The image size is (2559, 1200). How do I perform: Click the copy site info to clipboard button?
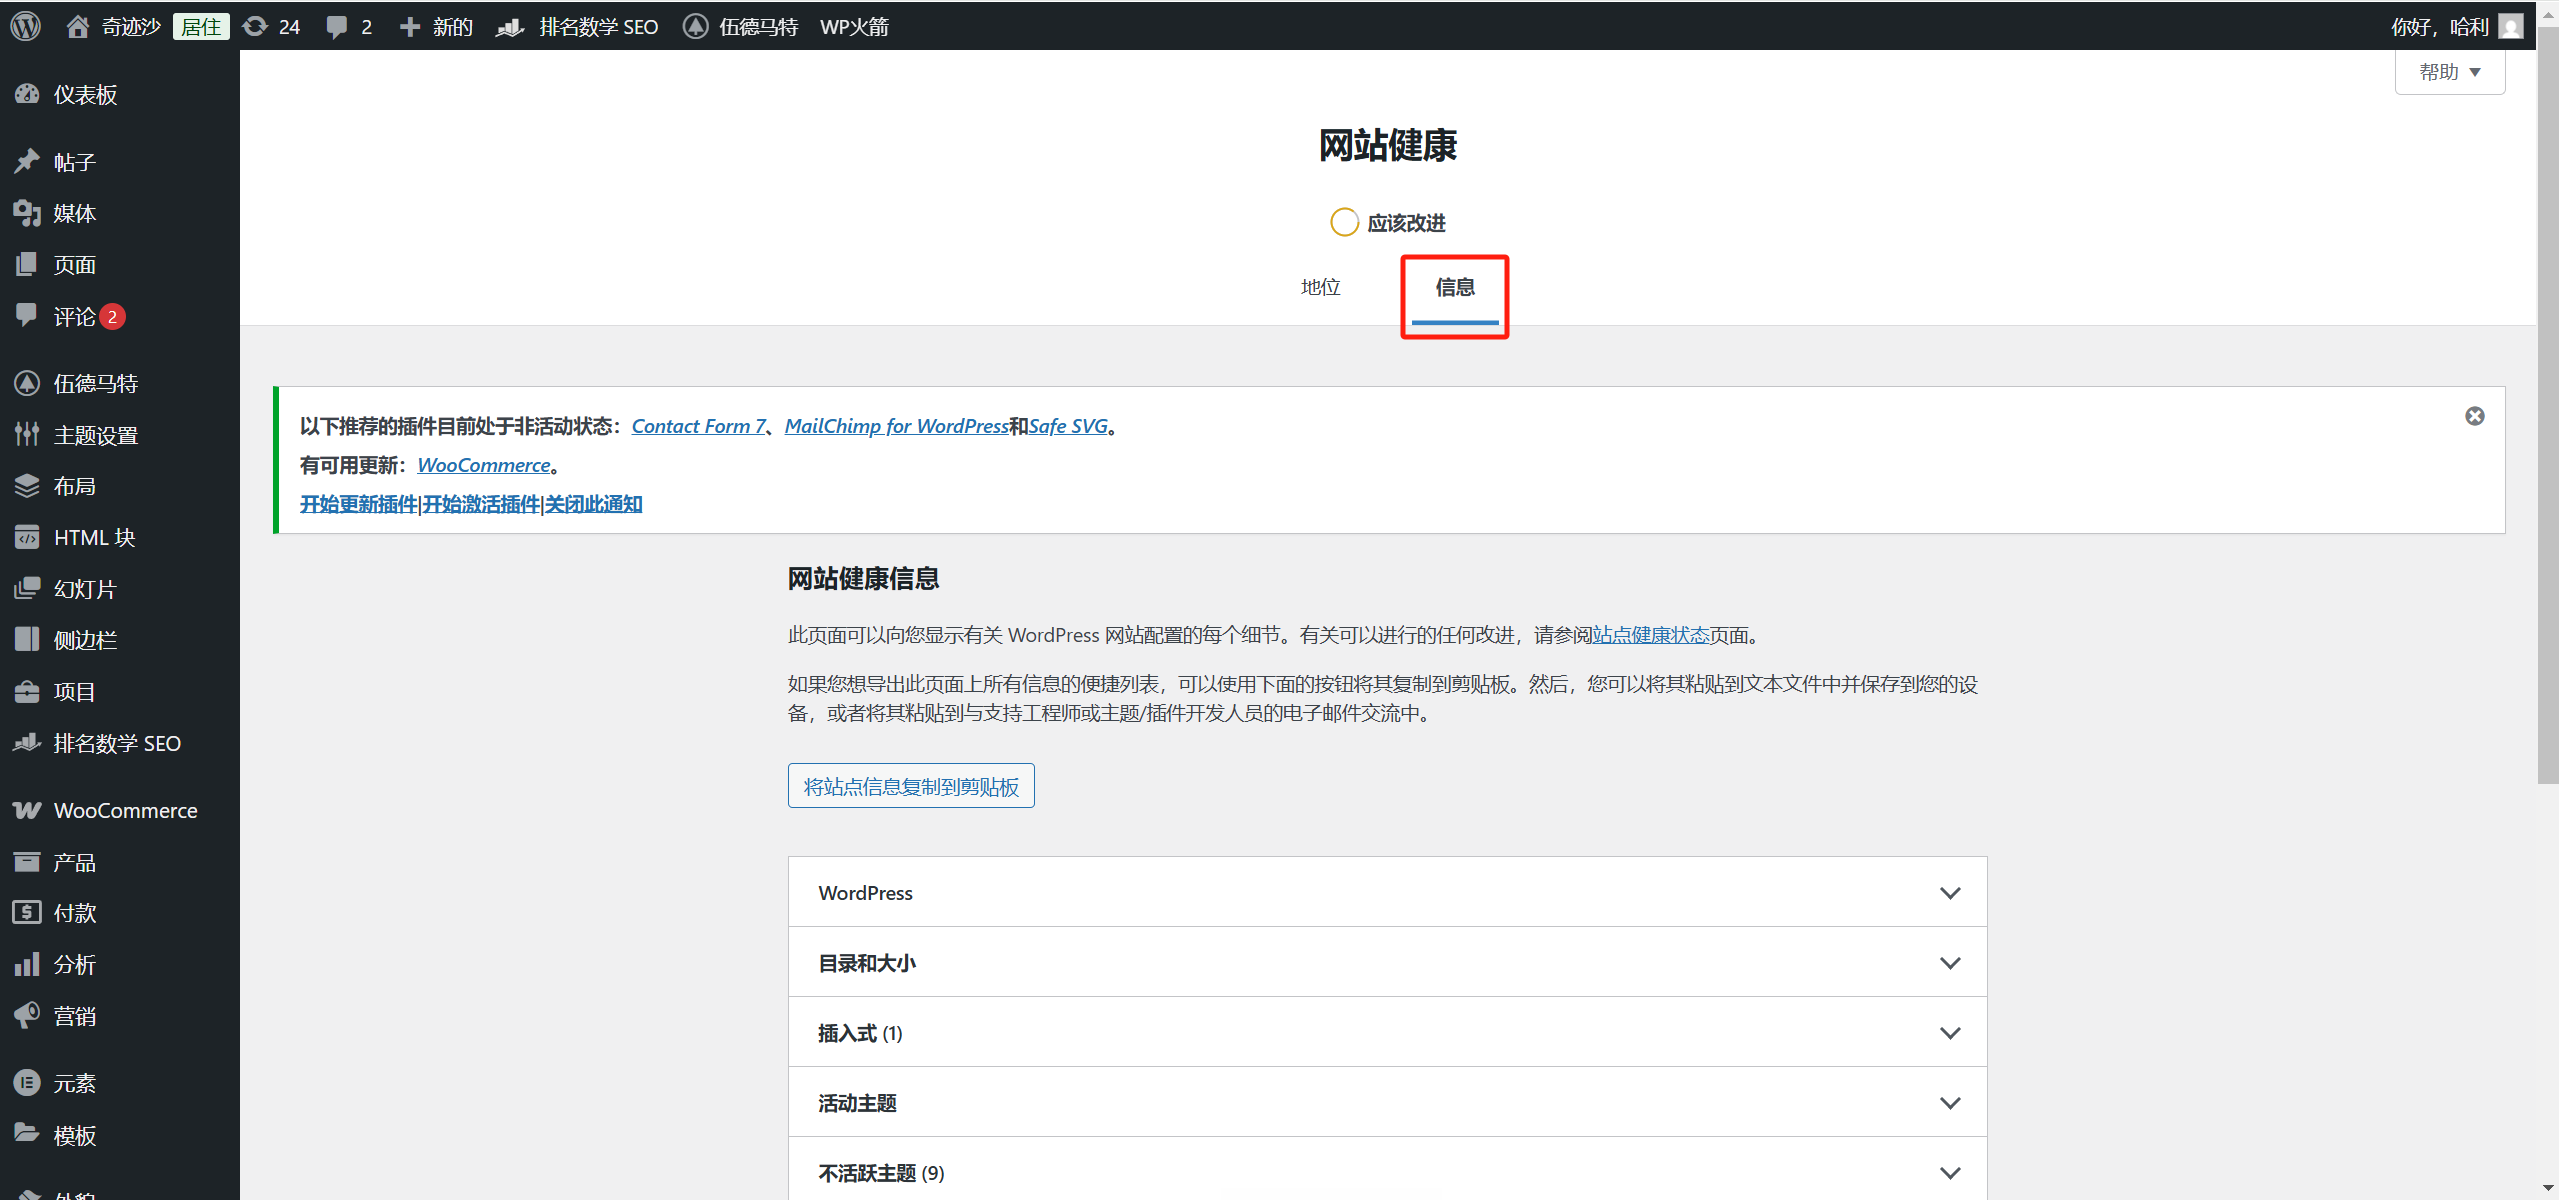pyautogui.click(x=909, y=785)
